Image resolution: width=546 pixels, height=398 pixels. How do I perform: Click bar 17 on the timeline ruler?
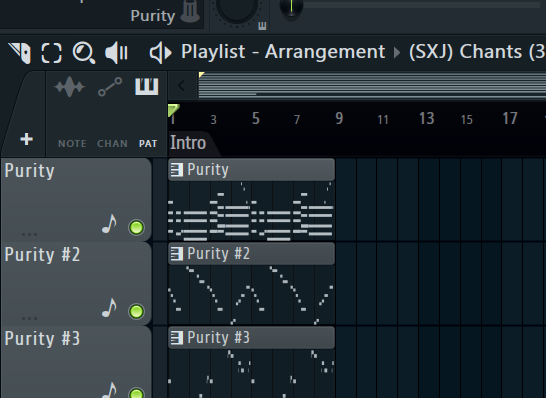pyautogui.click(x=510, y=119)
